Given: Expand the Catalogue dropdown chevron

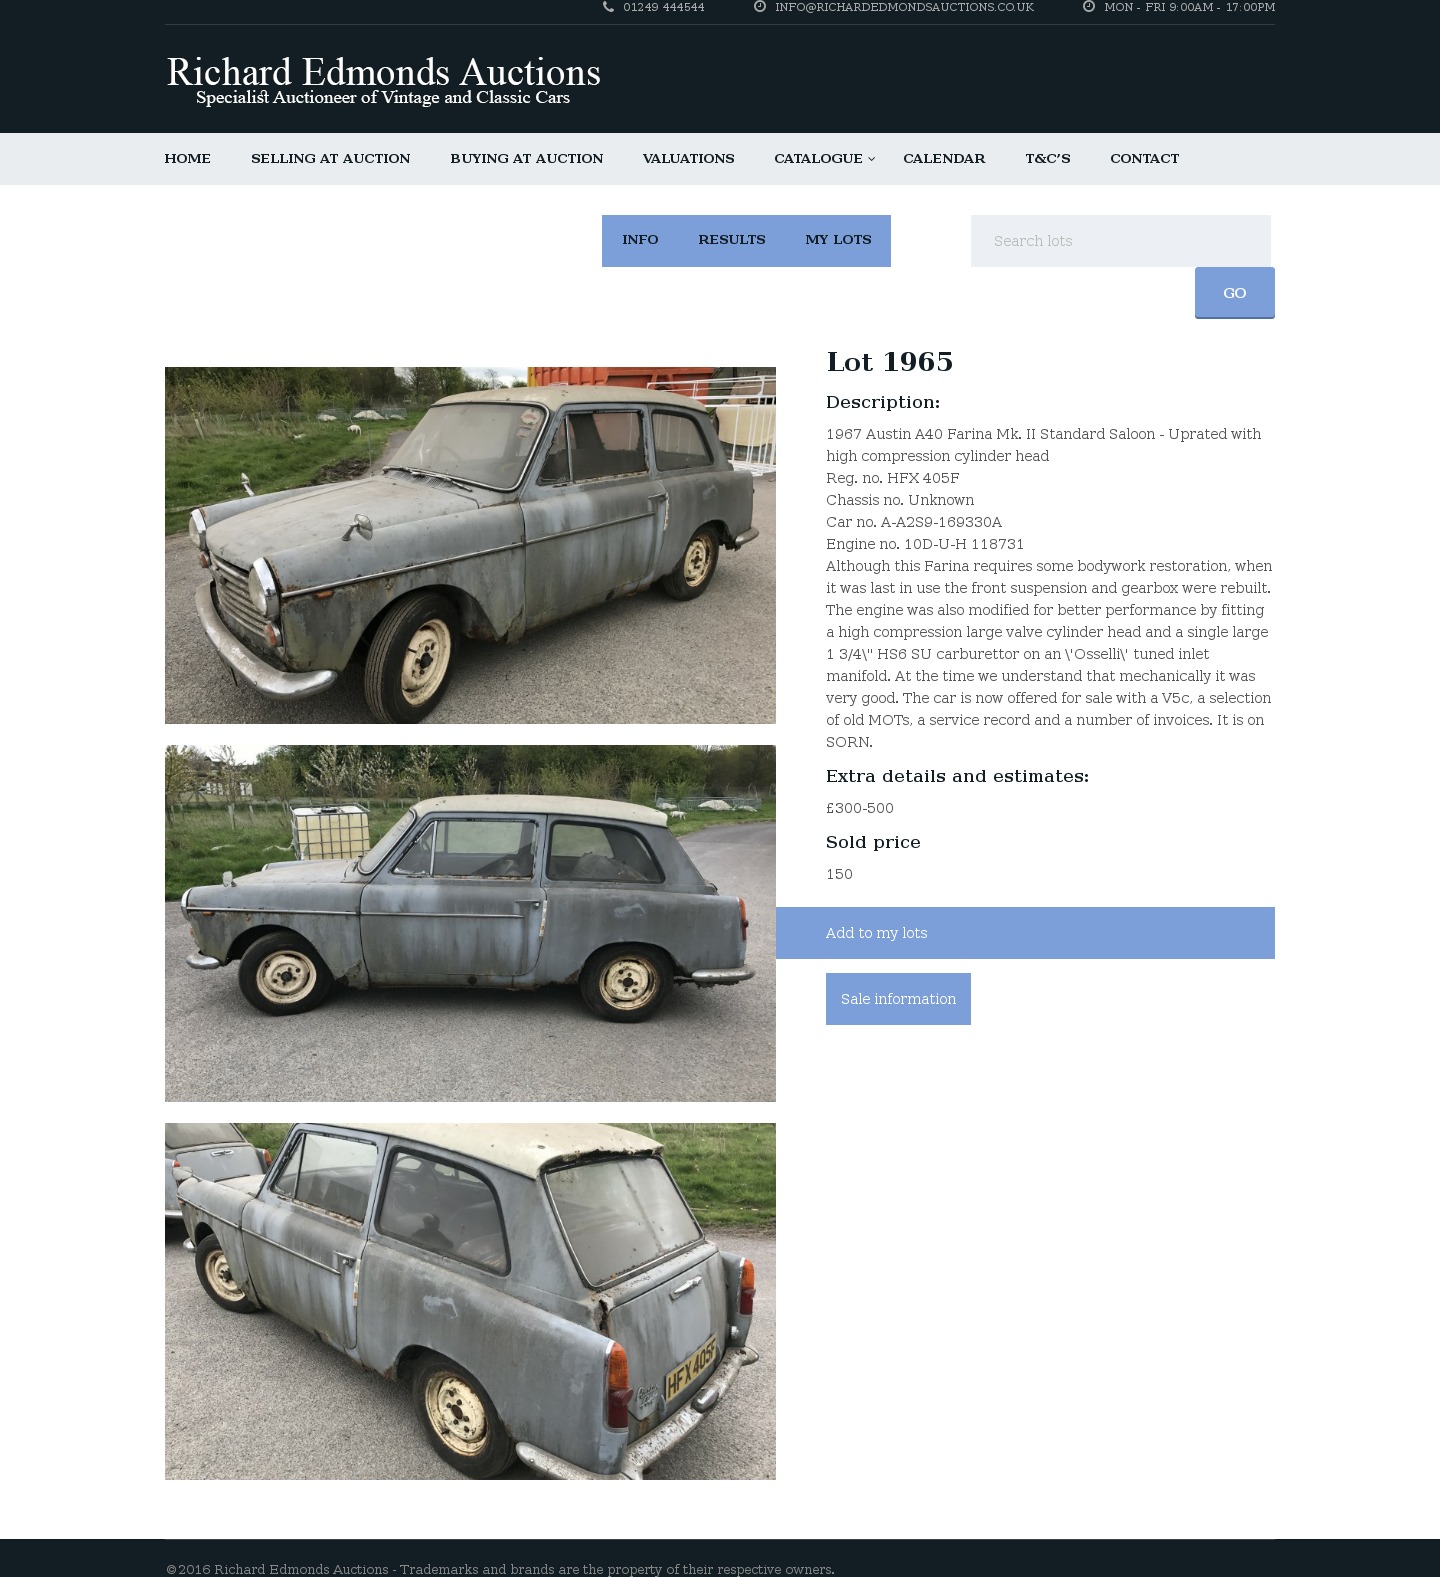Looking at the screenshot, I should tap(871, 159).
